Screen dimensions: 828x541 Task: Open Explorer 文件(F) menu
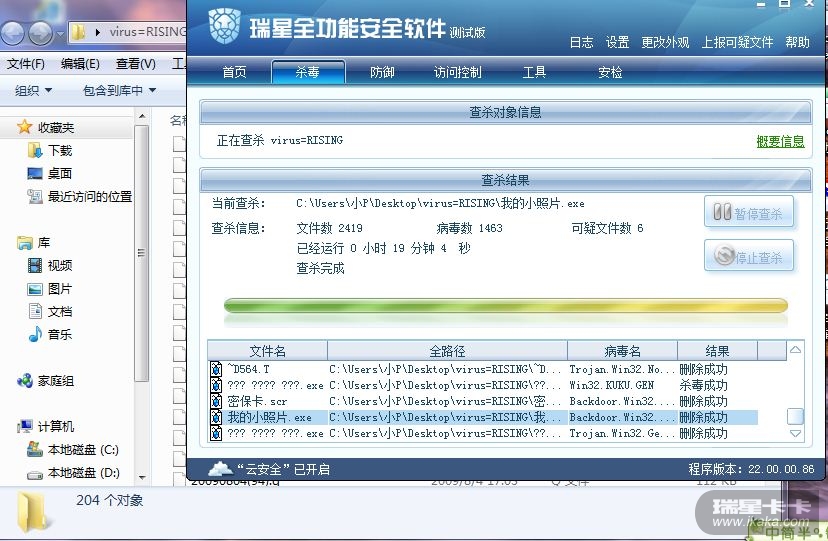[26, 64]
